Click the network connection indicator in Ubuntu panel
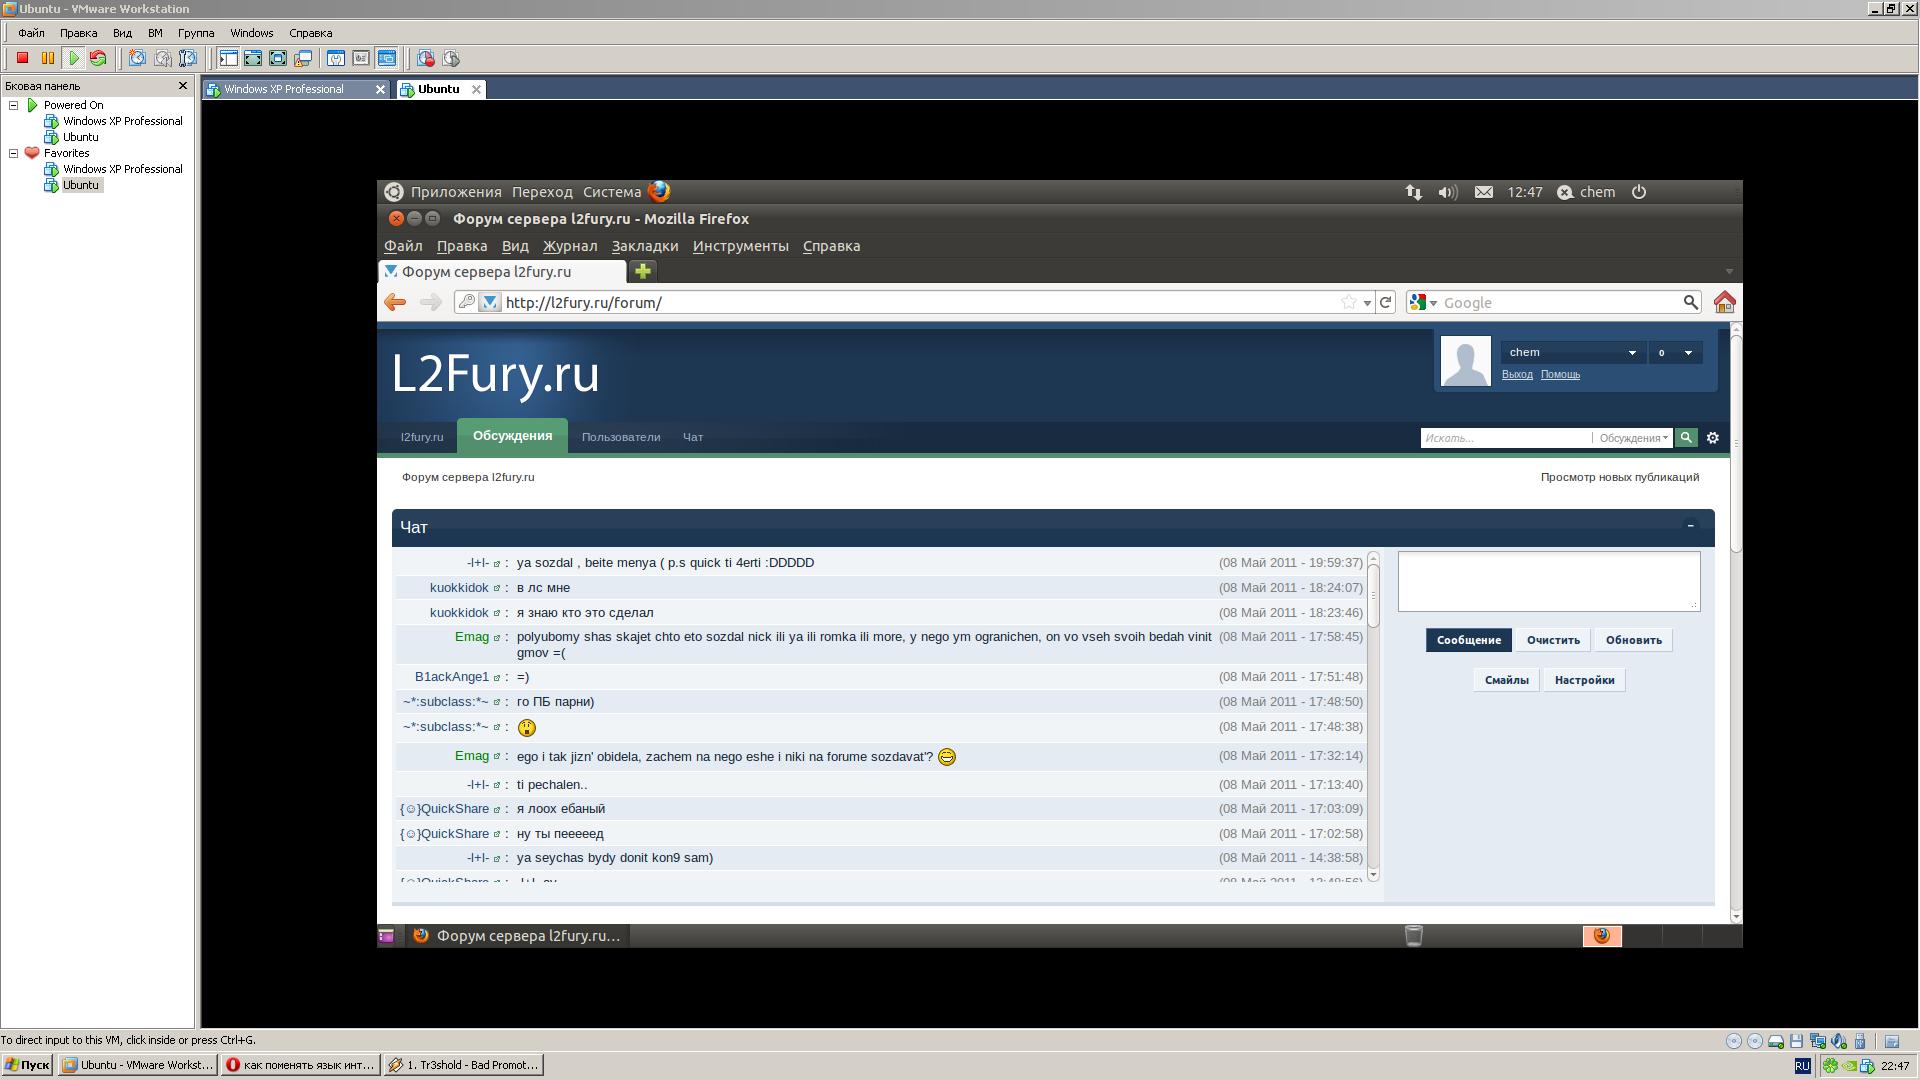 (1413, 192)
